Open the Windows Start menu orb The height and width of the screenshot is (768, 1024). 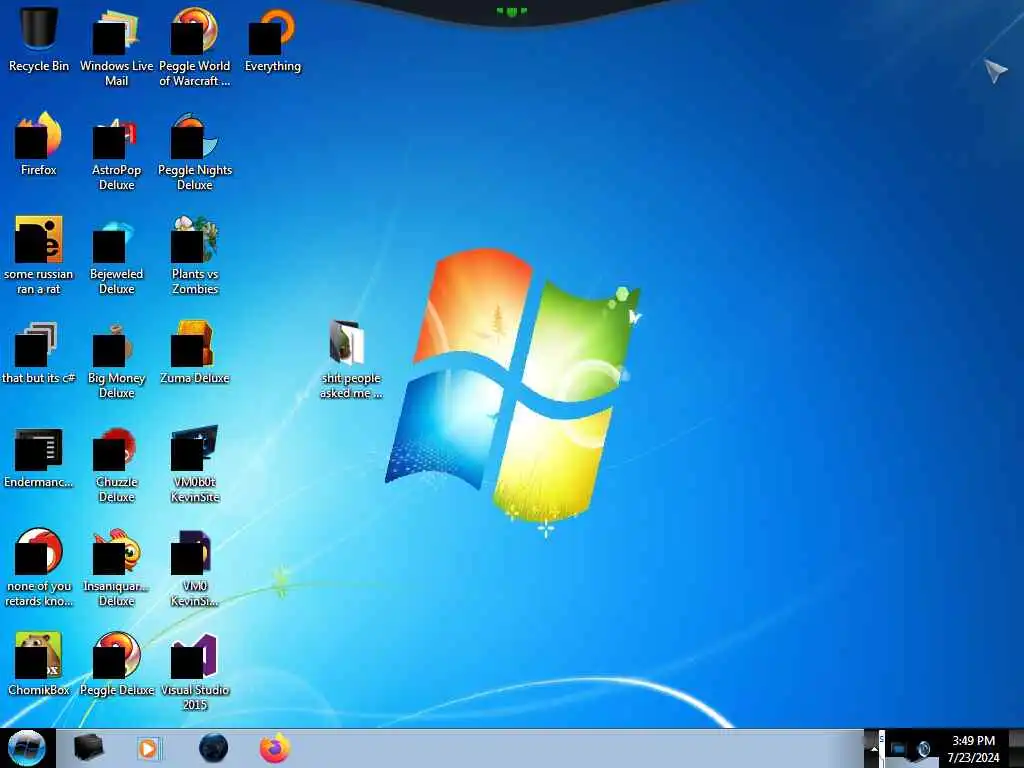click(27, 748)
